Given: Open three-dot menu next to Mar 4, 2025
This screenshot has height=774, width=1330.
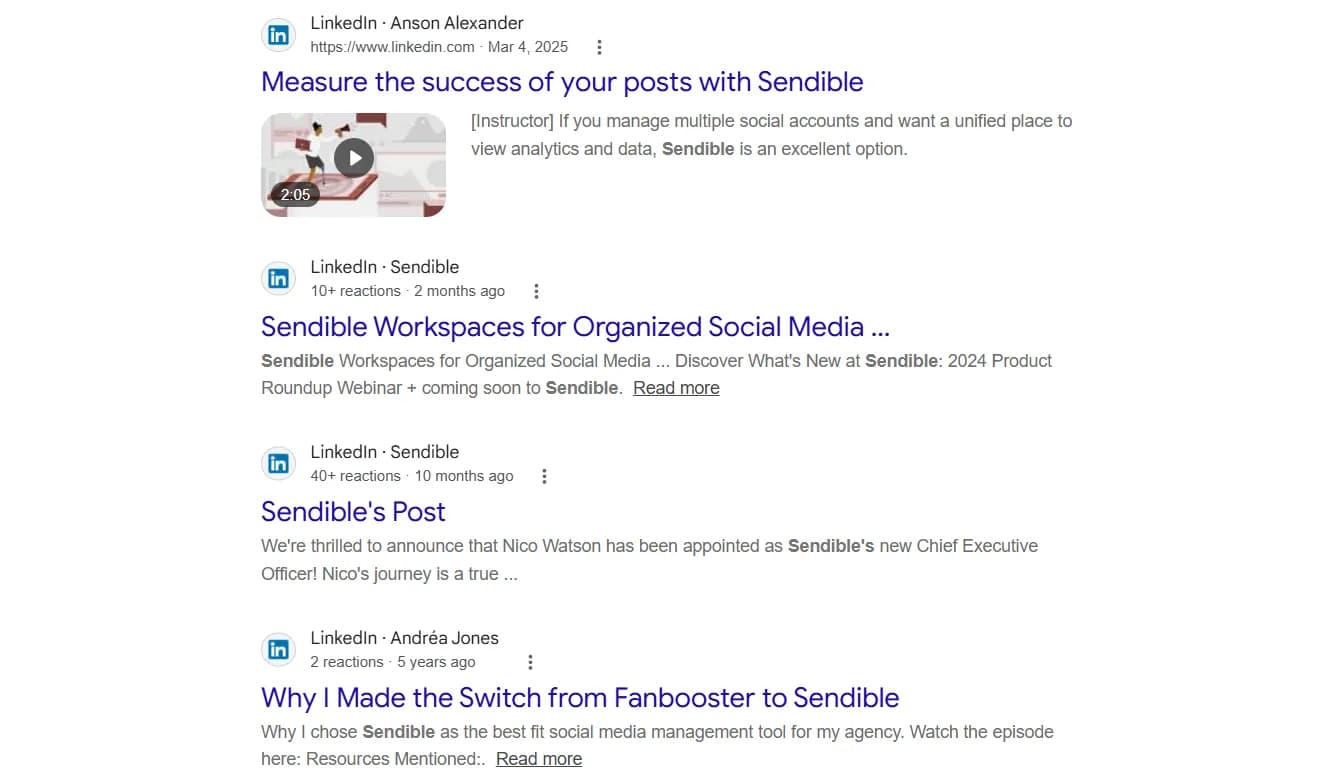Looking at the screenshot, I should coord(599,47).
